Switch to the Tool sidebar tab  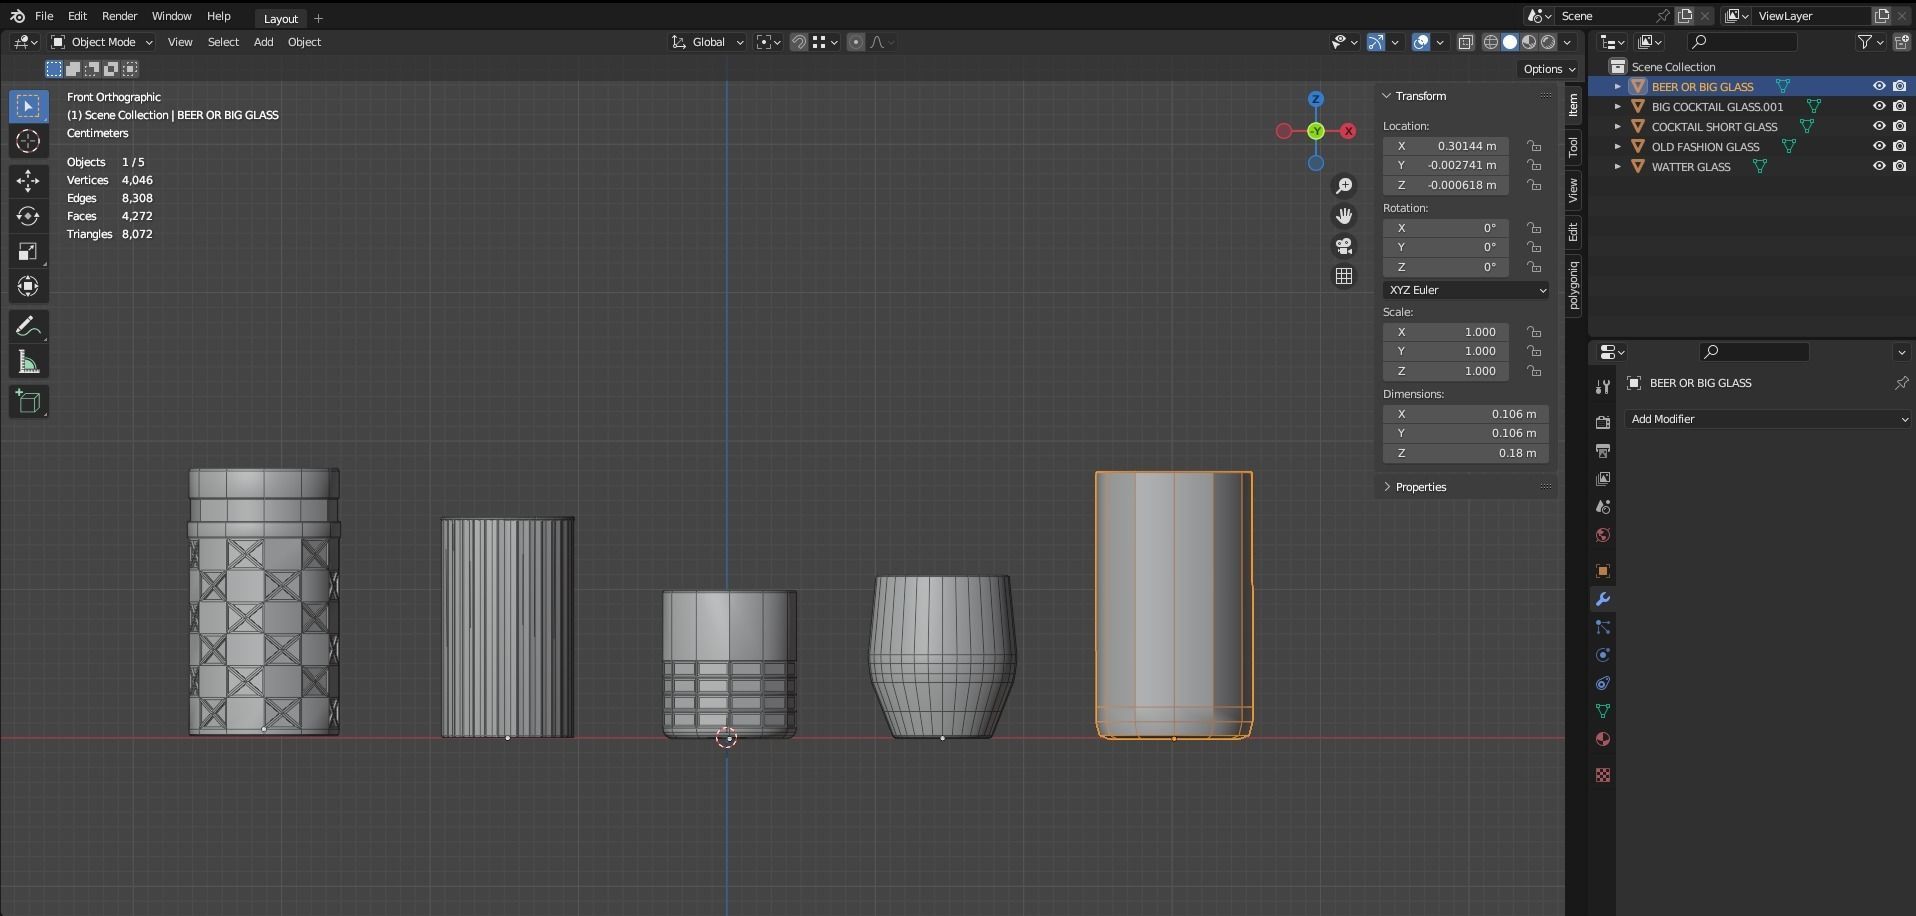pyautogui.click(x=1573, y=147)
